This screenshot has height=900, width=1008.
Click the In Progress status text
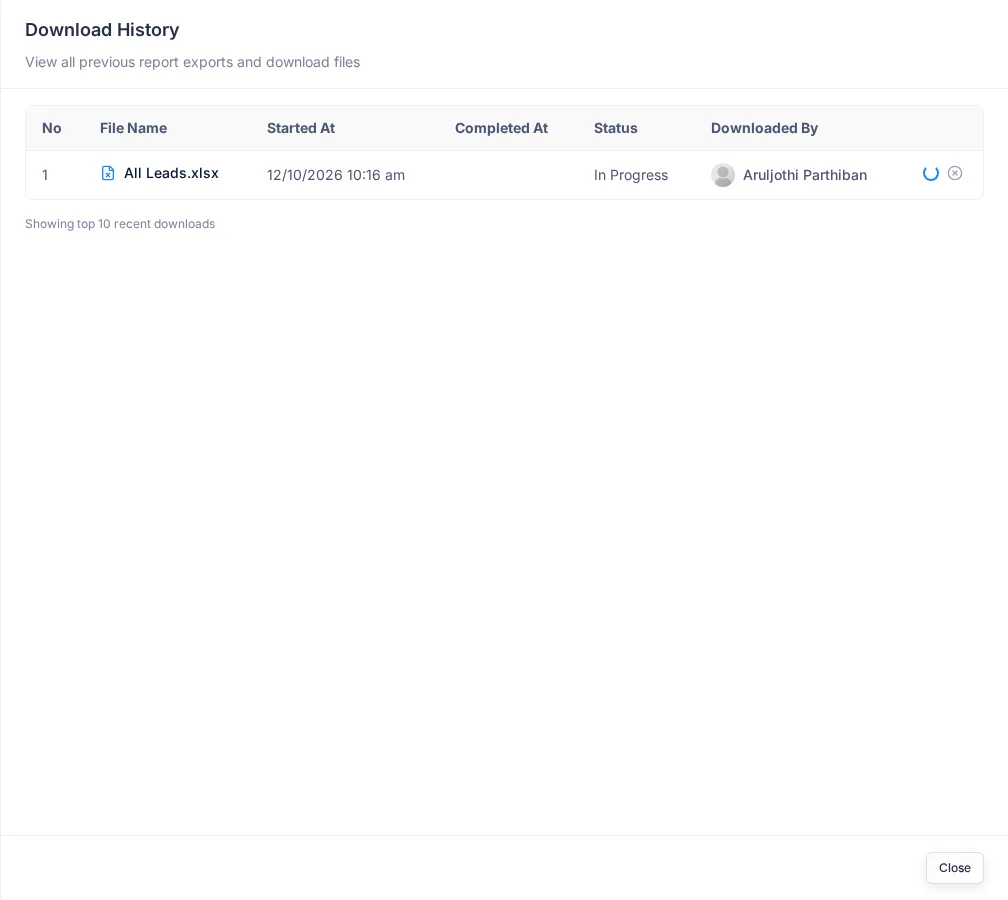tap(631, 175)
